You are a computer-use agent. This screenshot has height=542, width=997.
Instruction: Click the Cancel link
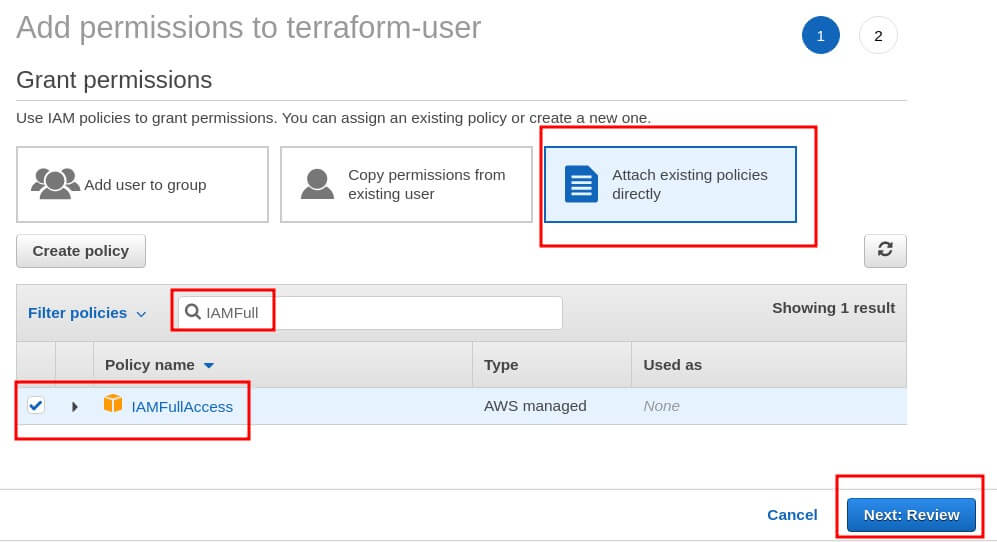point(792,515)
